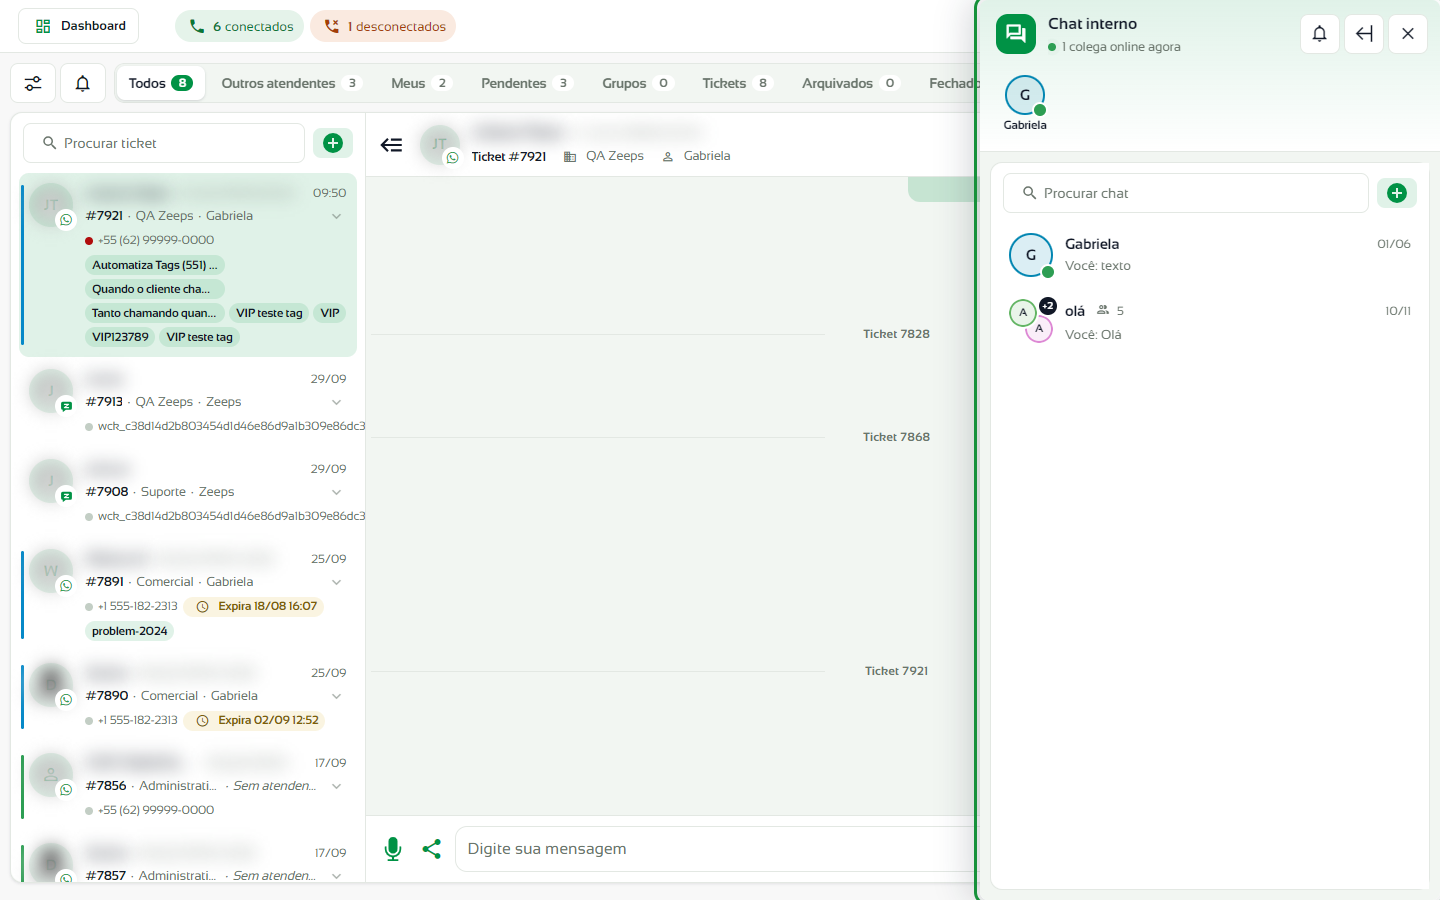Screen dimensions: 1440x900
Task: Add a new ticket with green plus
Action: tap(333, 143)
